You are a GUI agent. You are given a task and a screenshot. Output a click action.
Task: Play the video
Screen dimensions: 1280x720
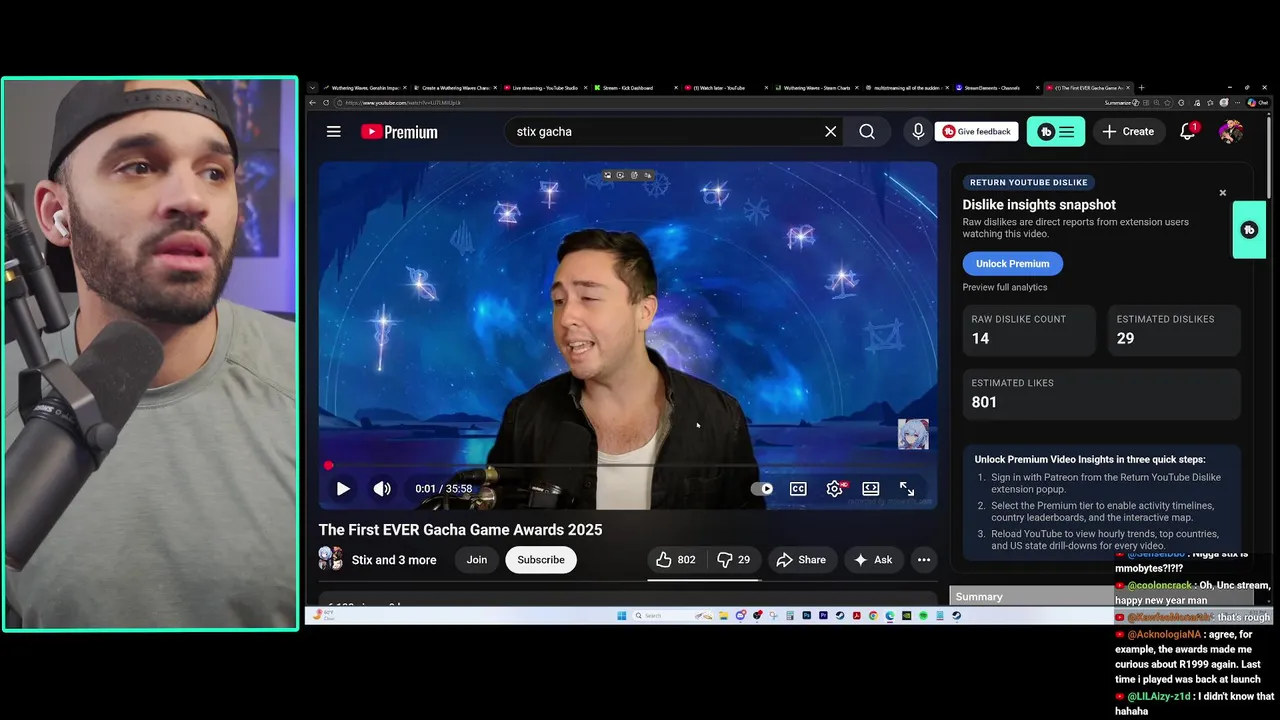click(343, 489)
